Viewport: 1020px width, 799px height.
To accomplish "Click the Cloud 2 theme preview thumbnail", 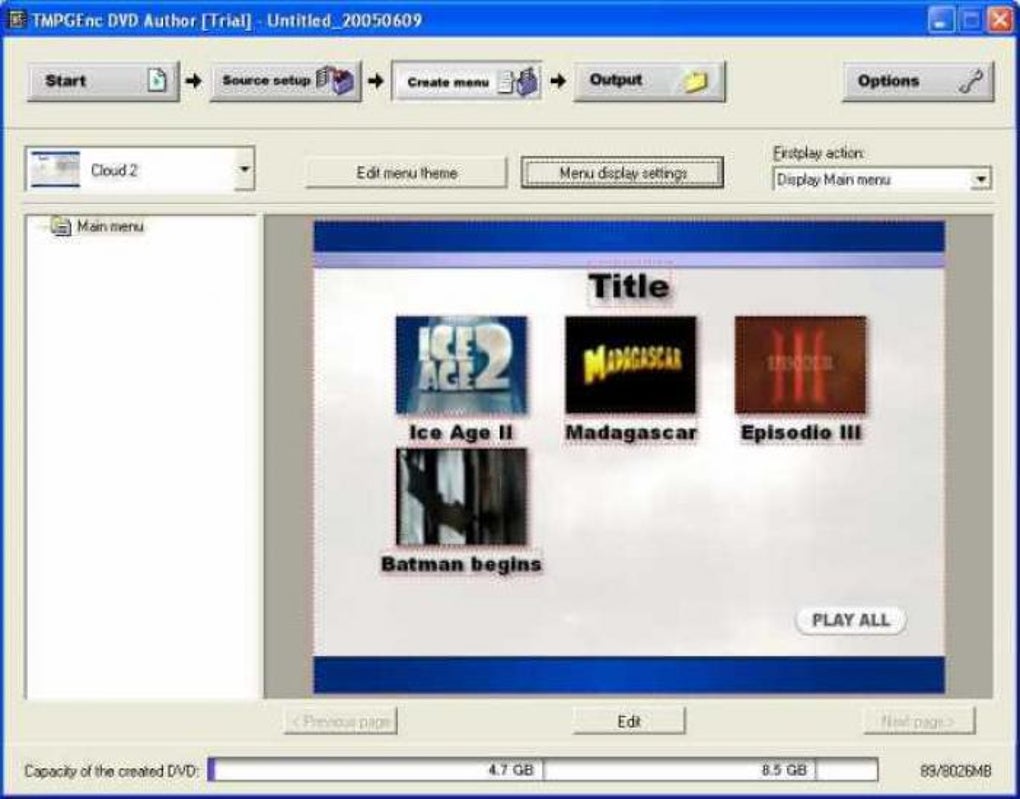I will point(55,169).
